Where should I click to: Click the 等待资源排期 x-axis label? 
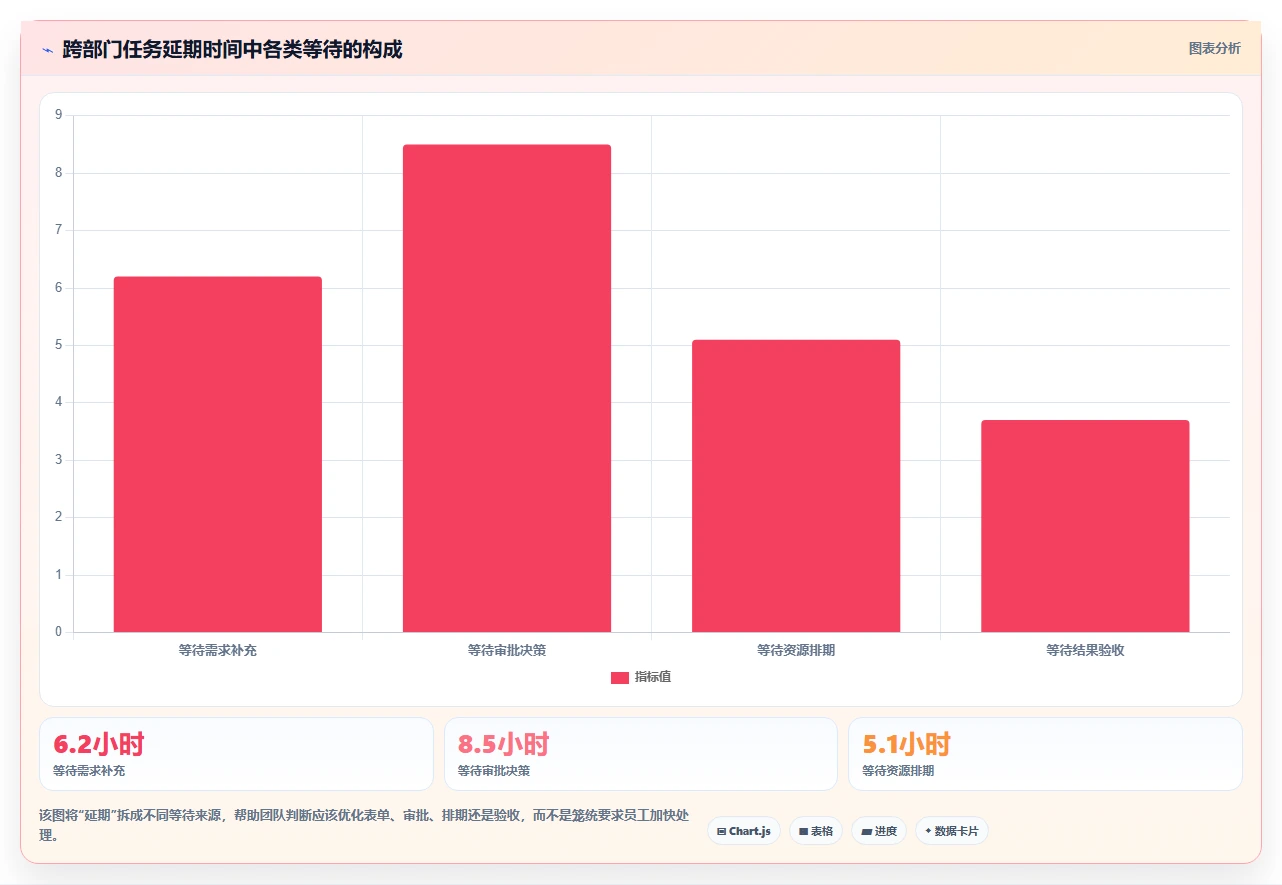coord(796,650)
